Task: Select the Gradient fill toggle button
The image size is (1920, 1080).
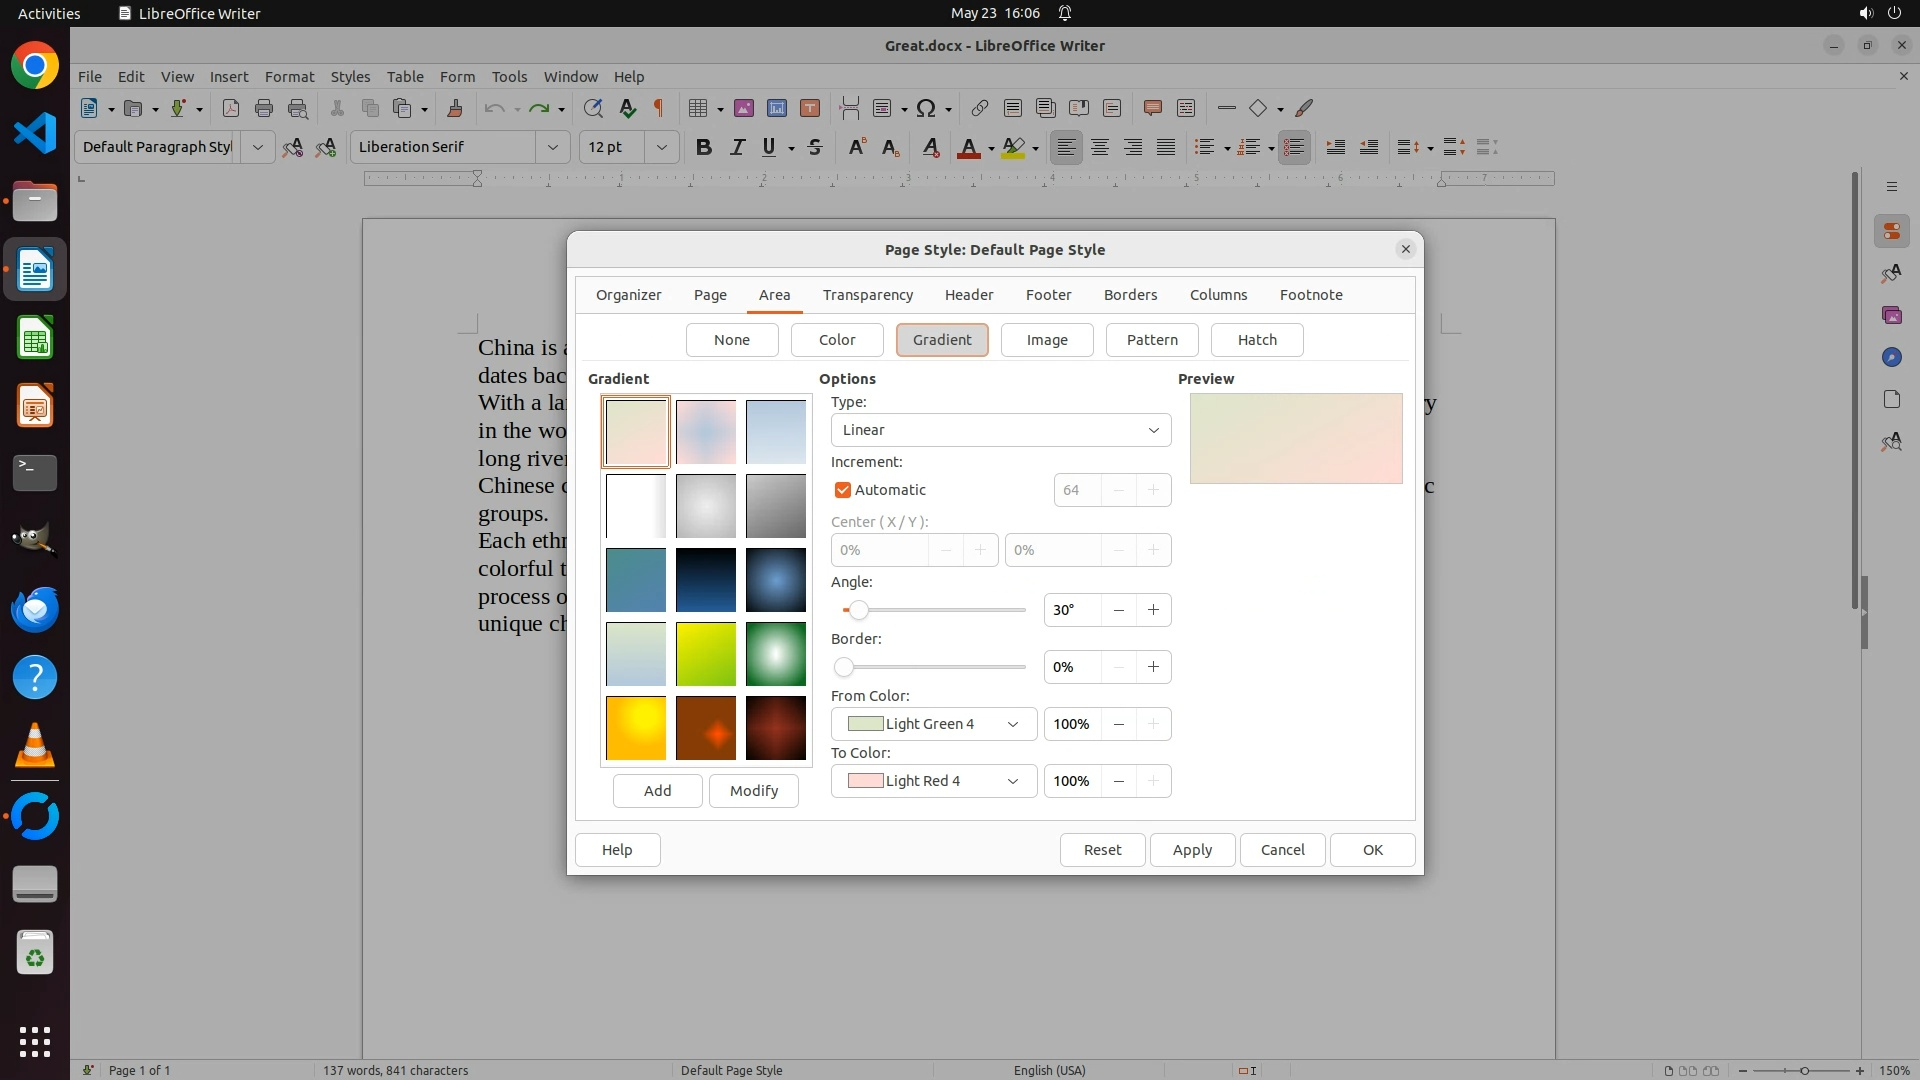Action: click(x=941, y=340)
